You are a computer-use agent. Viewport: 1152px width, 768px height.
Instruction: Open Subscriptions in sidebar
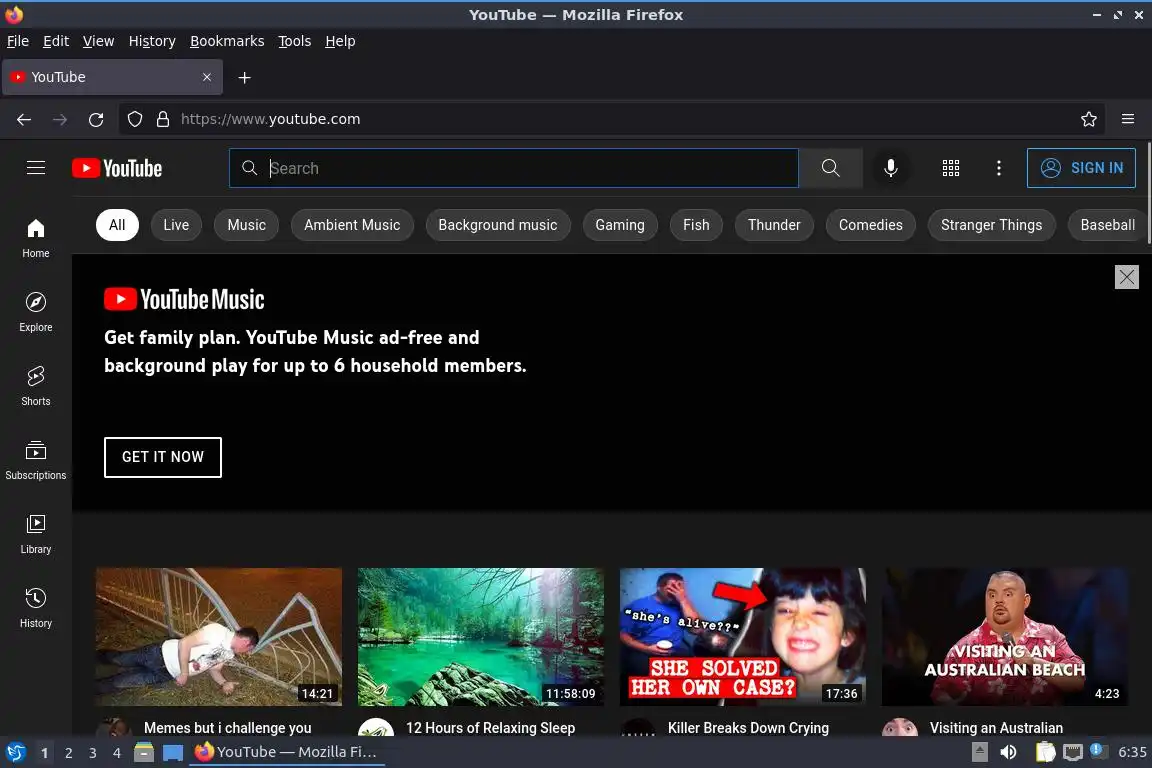(x=35, y=460)
